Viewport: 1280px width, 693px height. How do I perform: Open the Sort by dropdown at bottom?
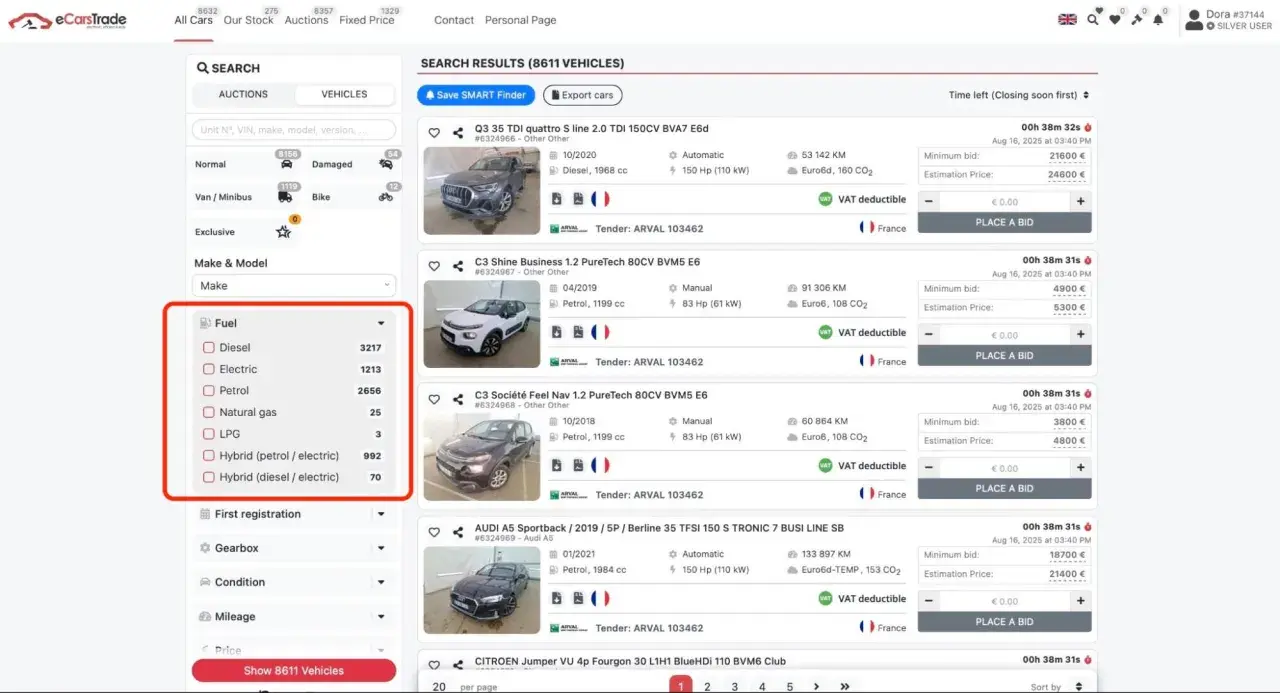(x=1058, y=687)
